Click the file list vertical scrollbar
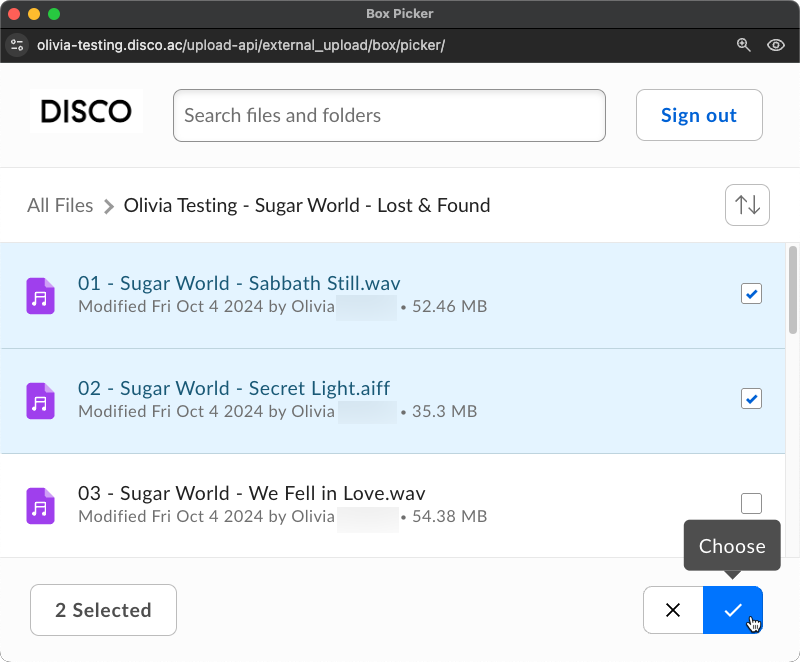The image size is (800, 662). pos(793,290)
